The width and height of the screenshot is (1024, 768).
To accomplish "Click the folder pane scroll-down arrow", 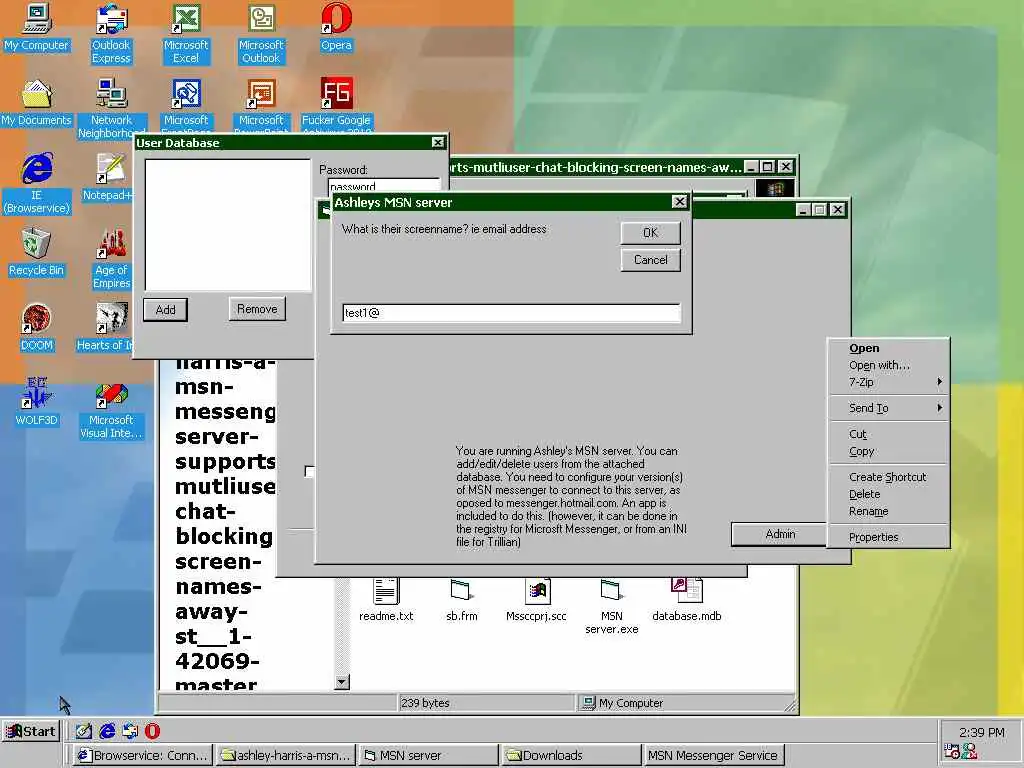I will (342, 682).
